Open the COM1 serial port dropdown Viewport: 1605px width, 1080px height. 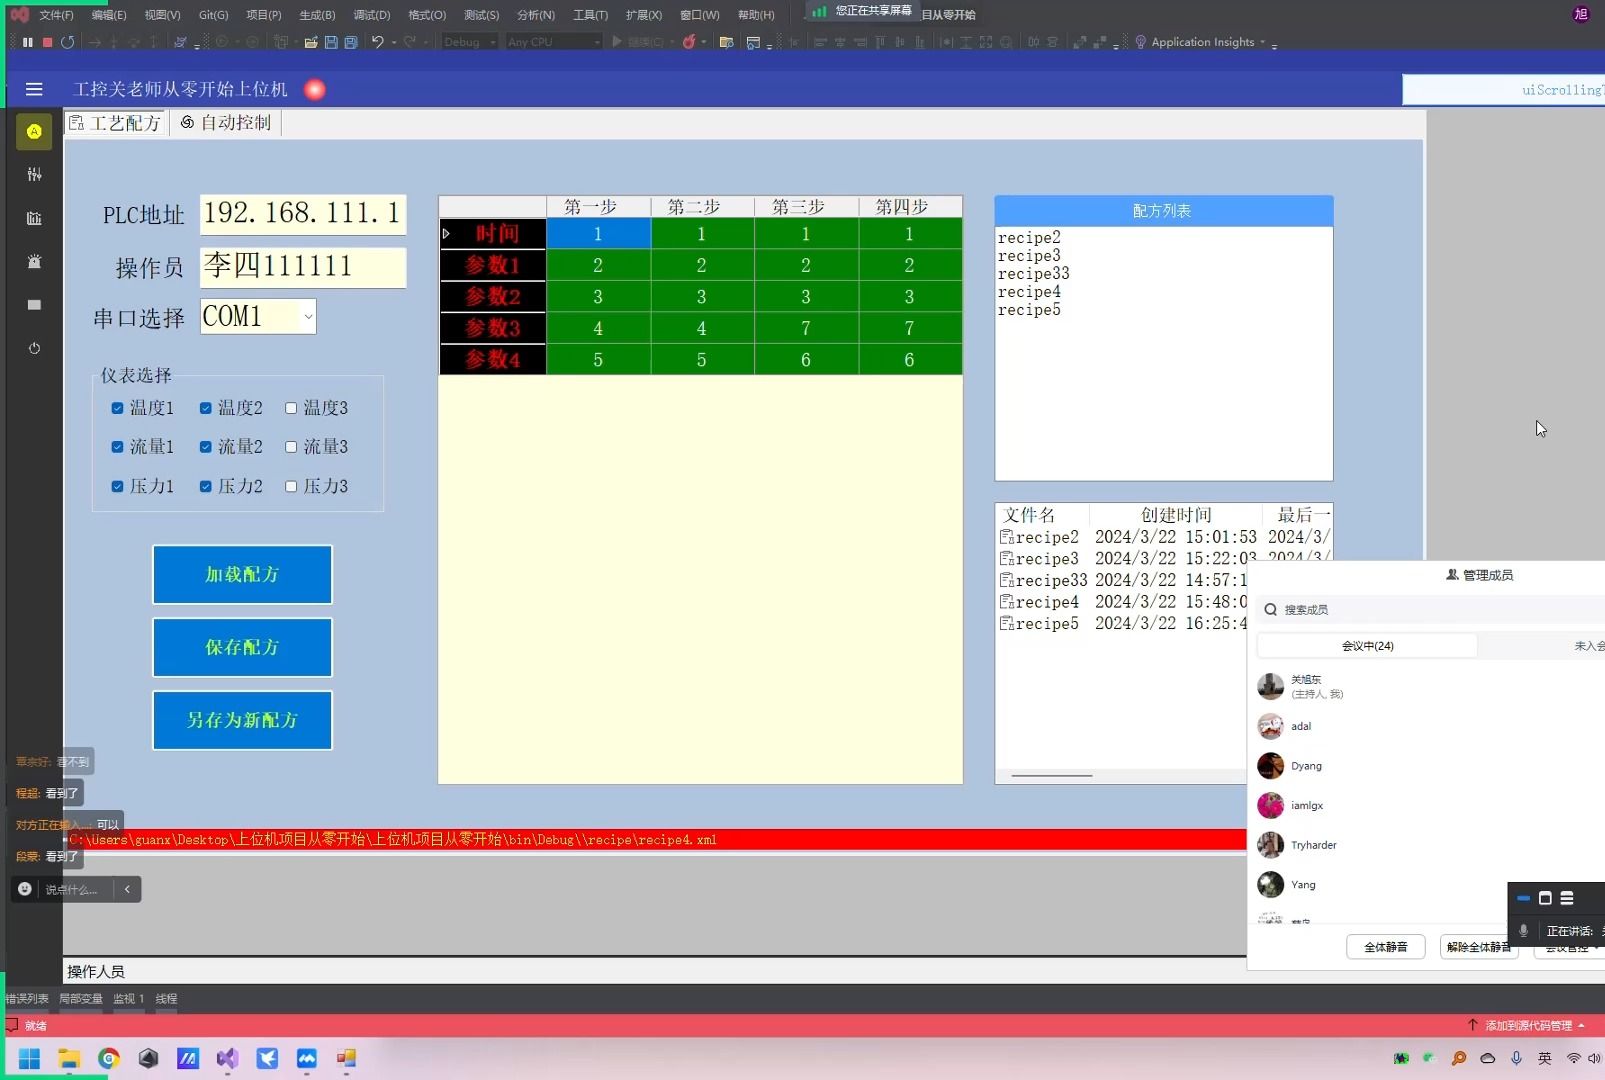pyautogui.click(x=308, y=317)
